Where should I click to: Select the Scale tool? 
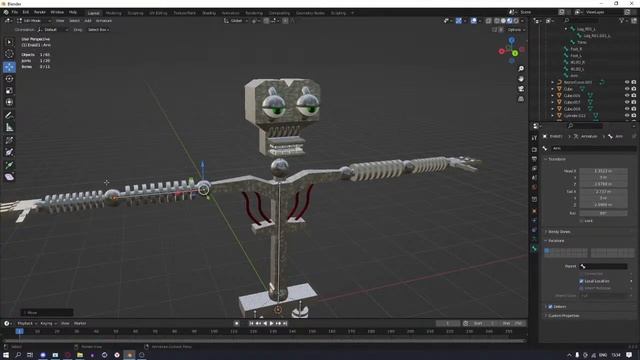tap(9, 90)
